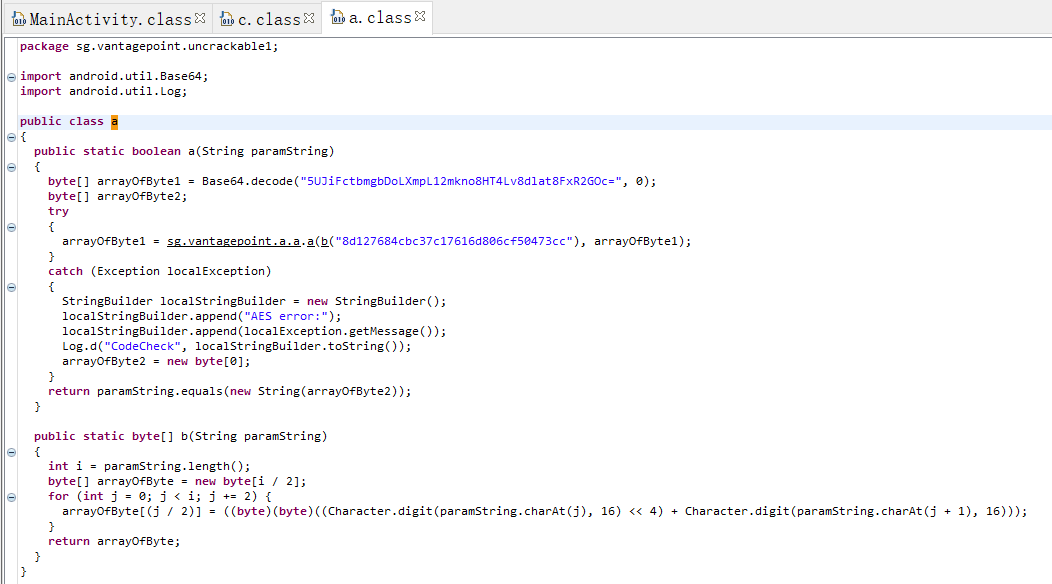Click the public static boolean a signature
The height and width of the screenshot is (584, 1052).
point(184,151)
